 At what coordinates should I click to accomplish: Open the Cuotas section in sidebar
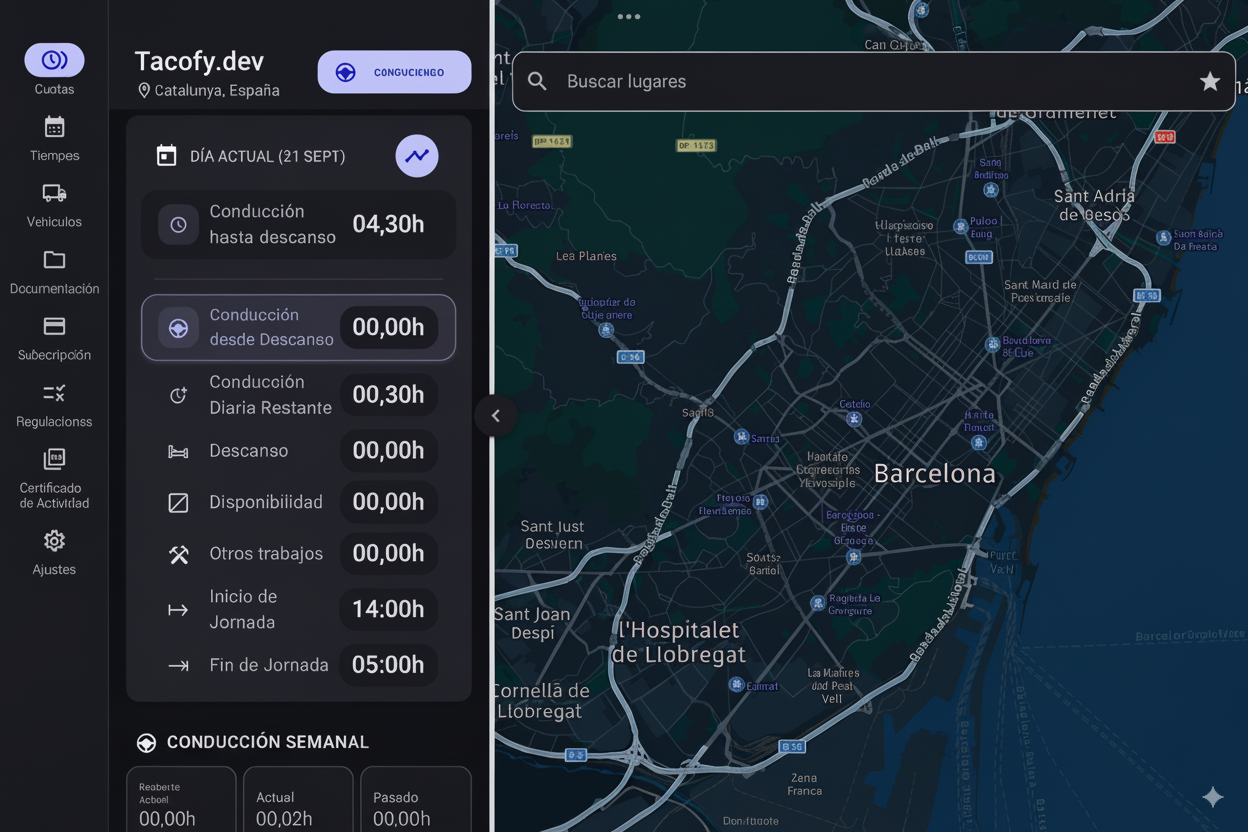(x=54, y=61)
